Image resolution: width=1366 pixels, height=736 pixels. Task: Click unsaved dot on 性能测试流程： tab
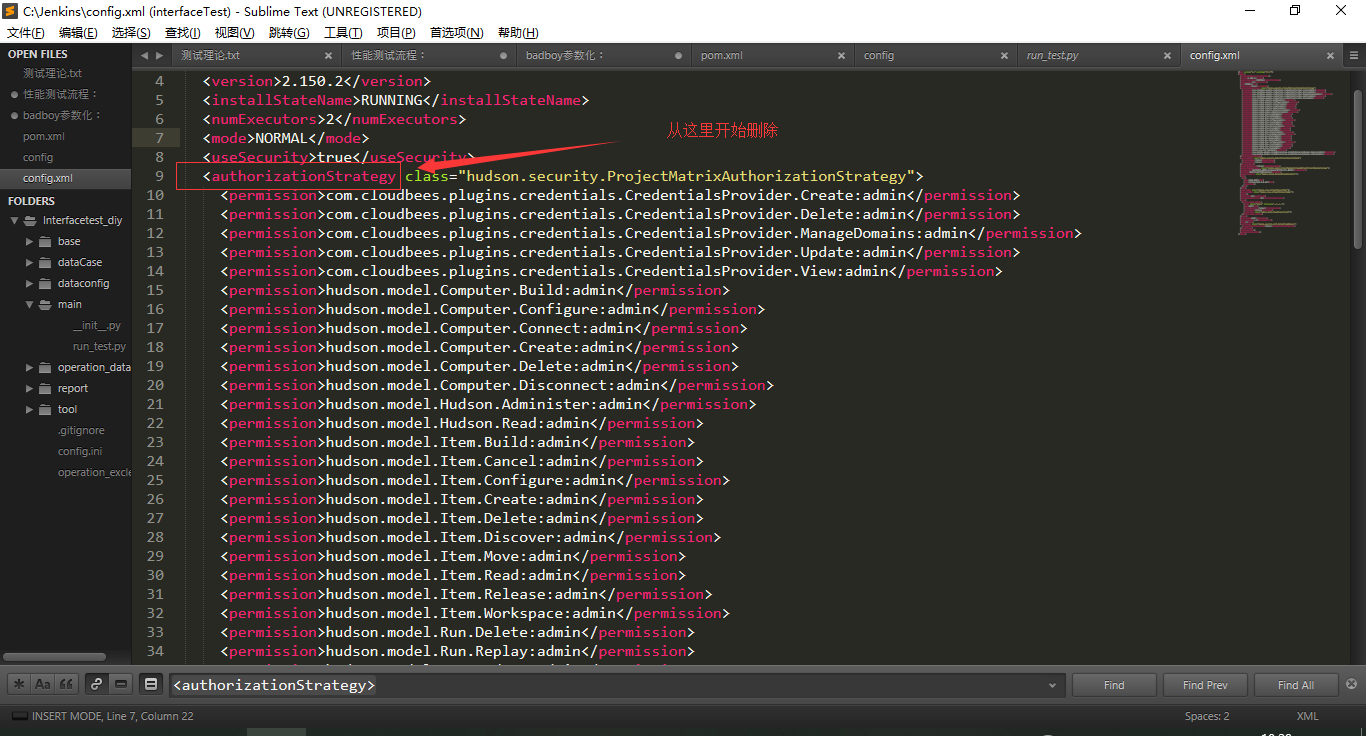point(505,56)
